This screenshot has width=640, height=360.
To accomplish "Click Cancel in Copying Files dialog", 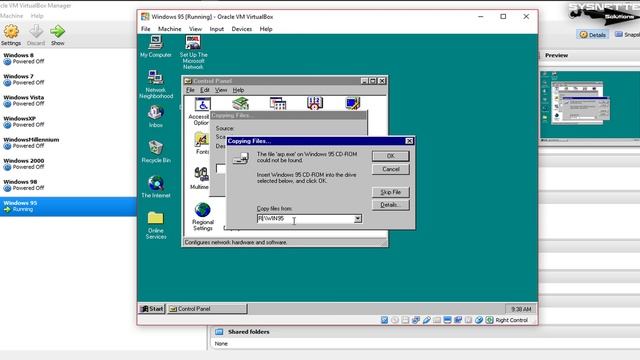I will pos(391,169).
